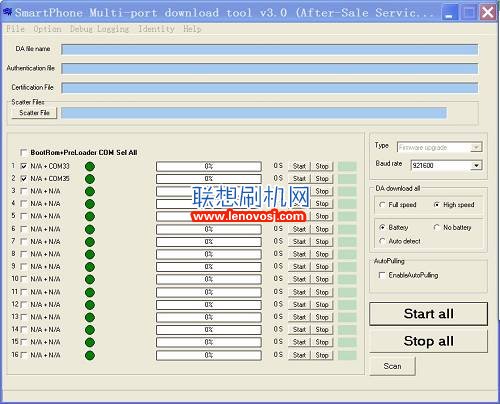This screenshot has height=404, width=500.
Task: Open the File menu
Action: click(x=15, y=29)
